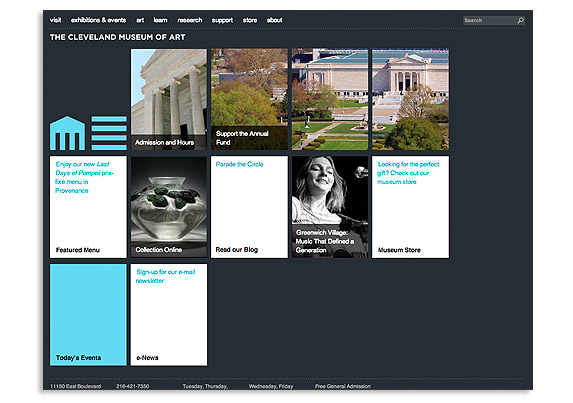Open the learn menu
The width and height of the screenshot is (573, 403).
pyautogui.click(x=160, y=20)
